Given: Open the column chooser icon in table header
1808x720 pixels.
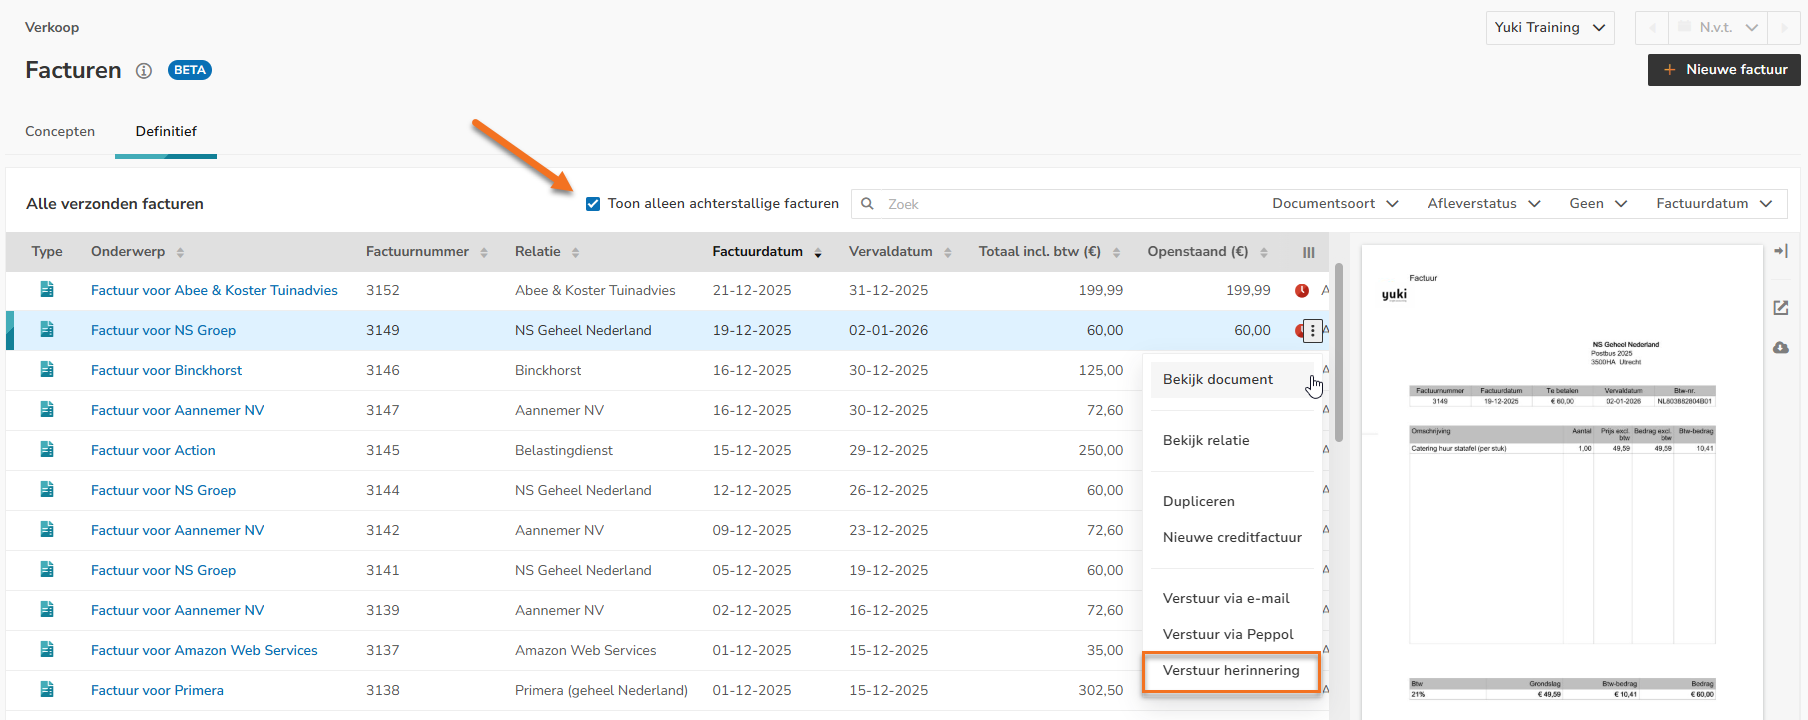Looking at the screenshot, I should [1308, 253].
